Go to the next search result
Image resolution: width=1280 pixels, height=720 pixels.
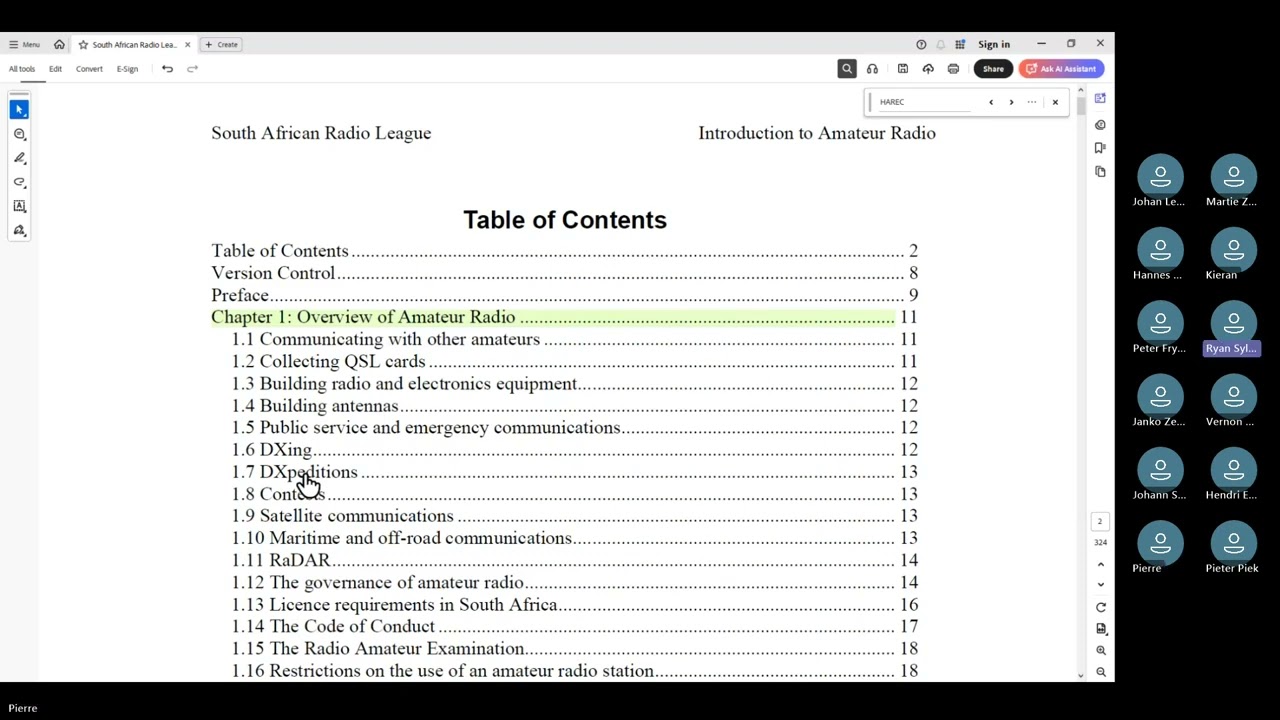(1011, 102)
